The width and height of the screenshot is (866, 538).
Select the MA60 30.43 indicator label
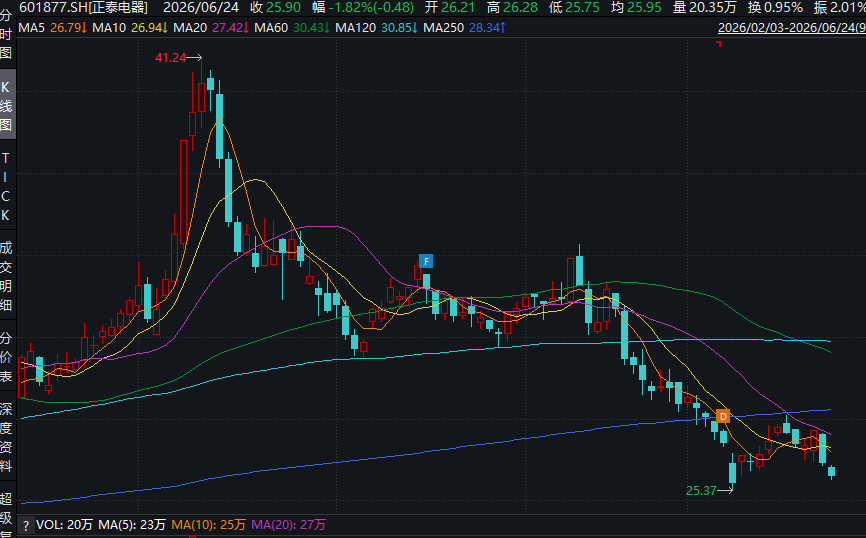292,28
